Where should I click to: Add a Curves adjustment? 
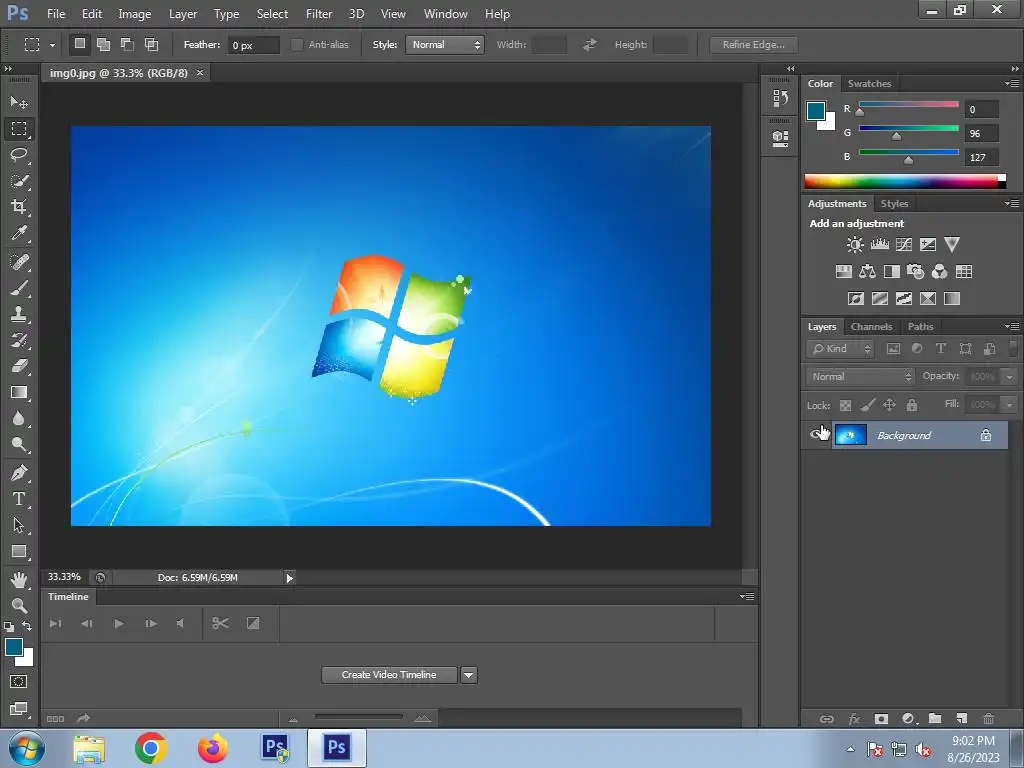point(904,245)
